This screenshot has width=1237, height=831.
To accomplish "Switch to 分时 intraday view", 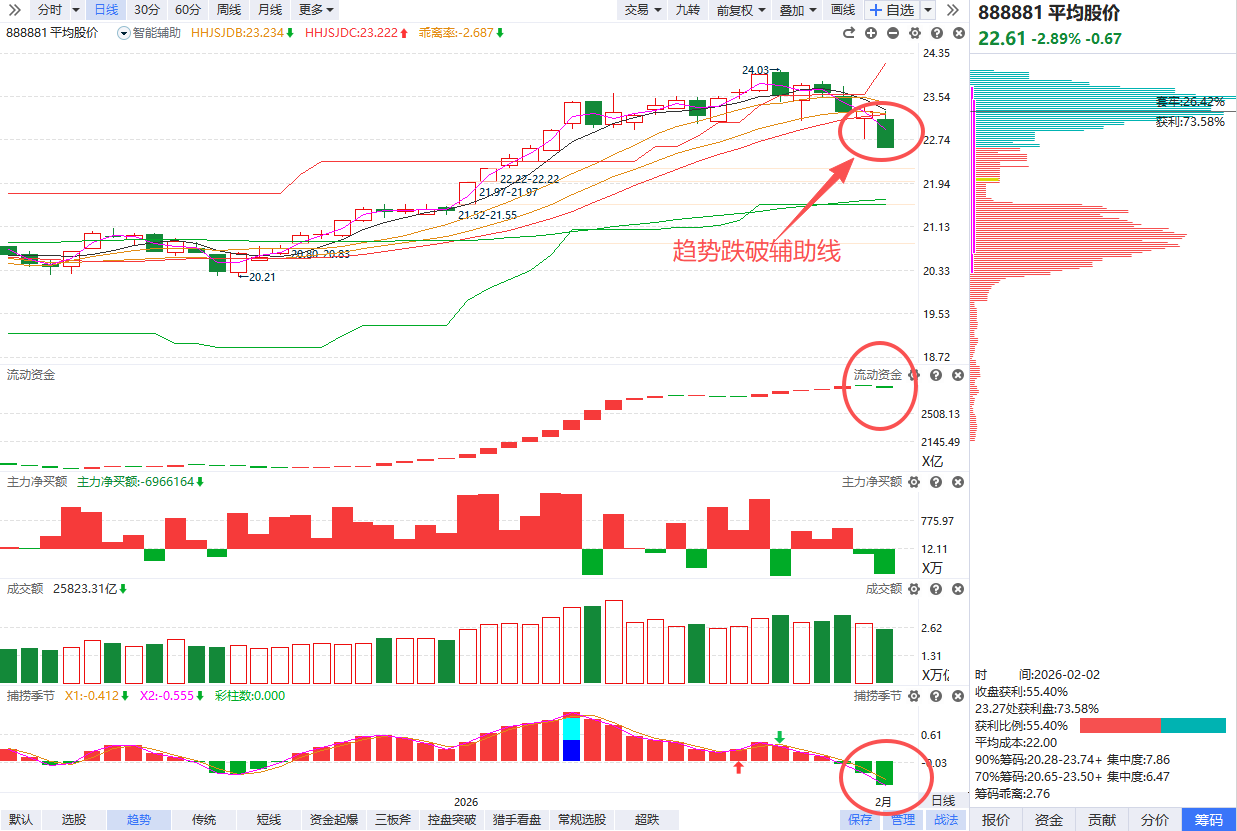I will click(x=50, y=10).
